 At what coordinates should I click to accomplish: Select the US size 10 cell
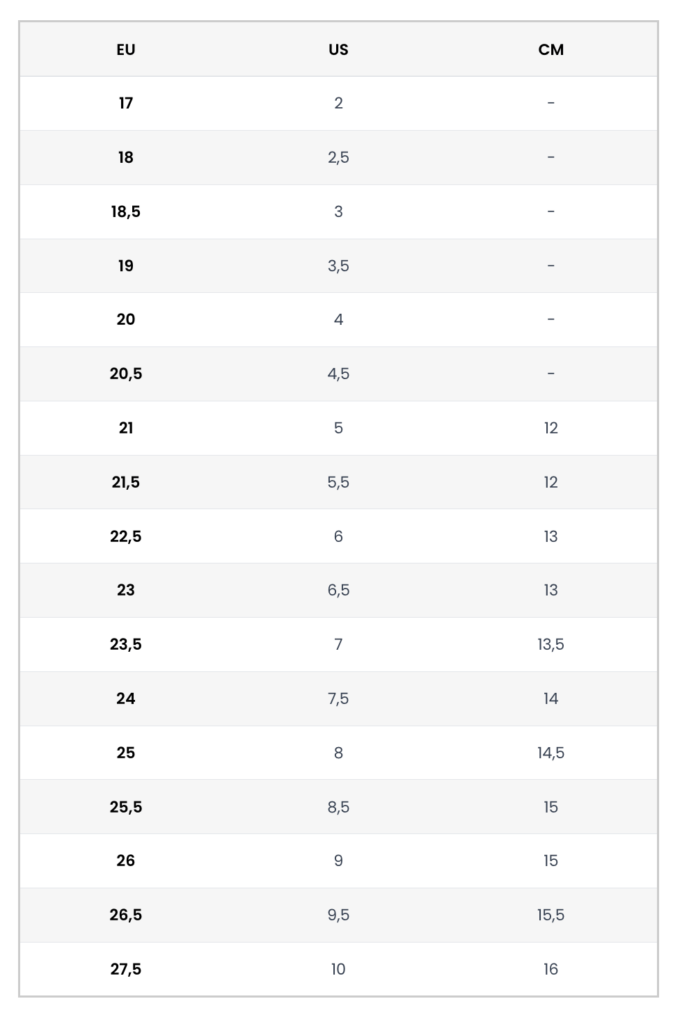pyautogui.click(x=338, y=969)
